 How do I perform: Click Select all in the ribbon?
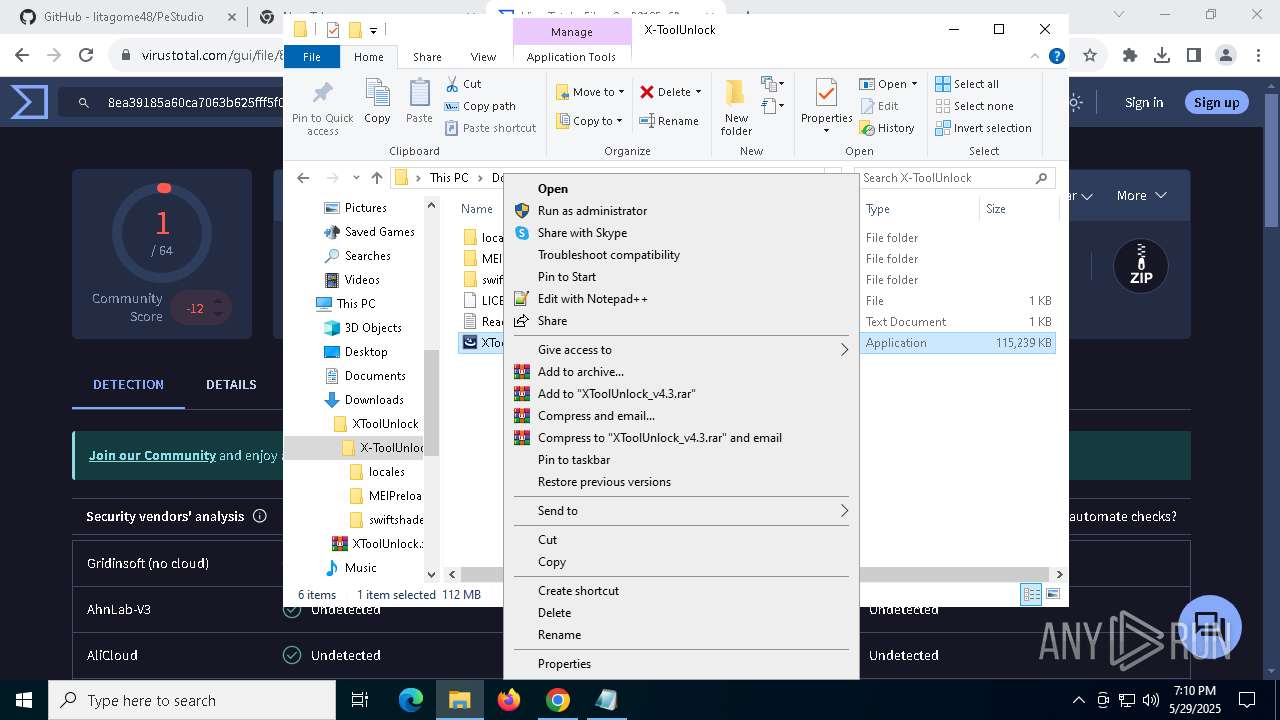pos(967,84)
